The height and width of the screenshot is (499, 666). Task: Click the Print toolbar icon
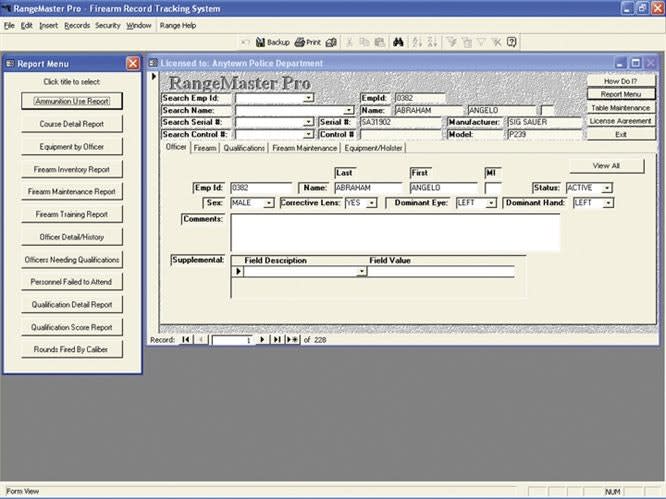307,43
